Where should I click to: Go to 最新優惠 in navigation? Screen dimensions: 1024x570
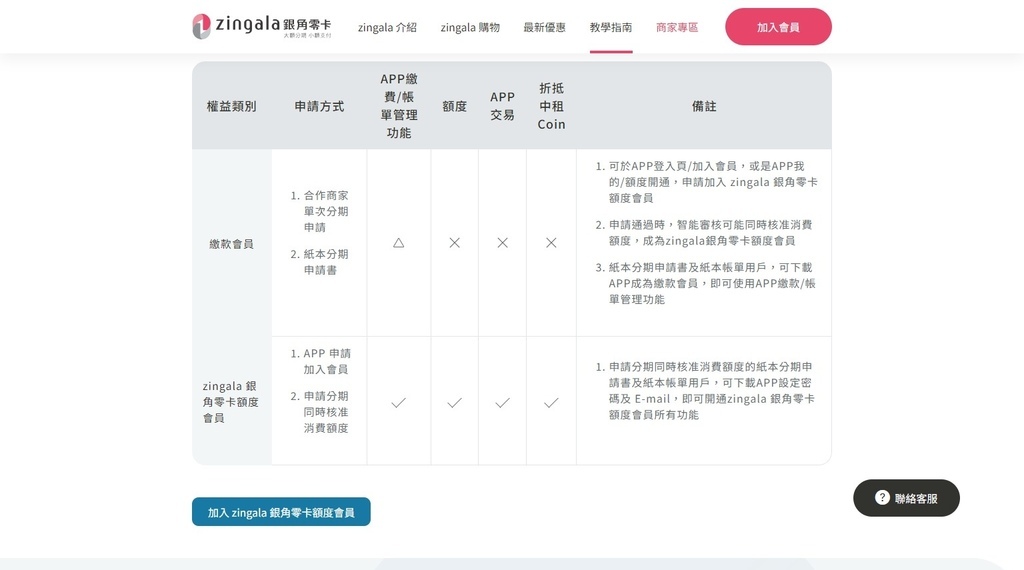click(x=544, y=27)
